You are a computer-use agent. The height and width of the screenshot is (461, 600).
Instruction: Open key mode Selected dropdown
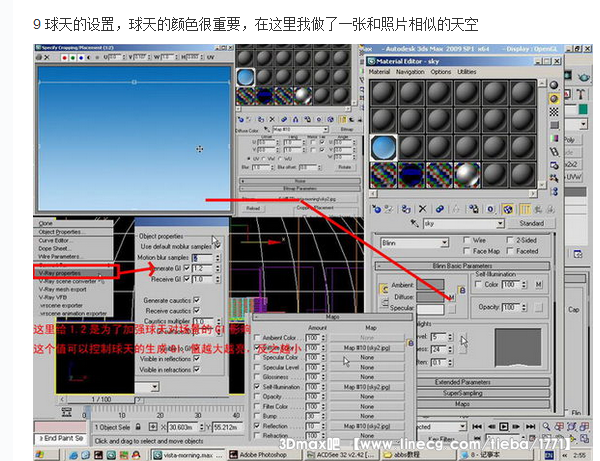pos(463,426)
